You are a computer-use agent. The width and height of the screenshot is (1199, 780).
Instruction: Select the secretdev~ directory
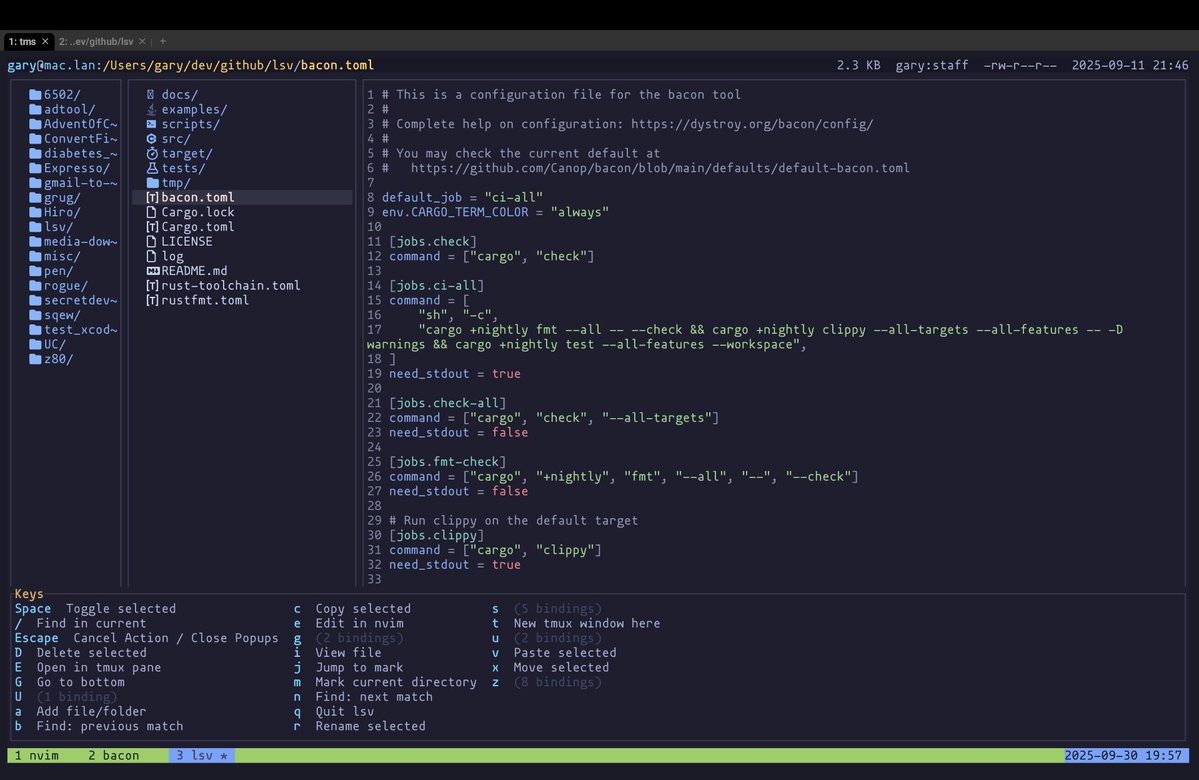click(x=73, y=301)
